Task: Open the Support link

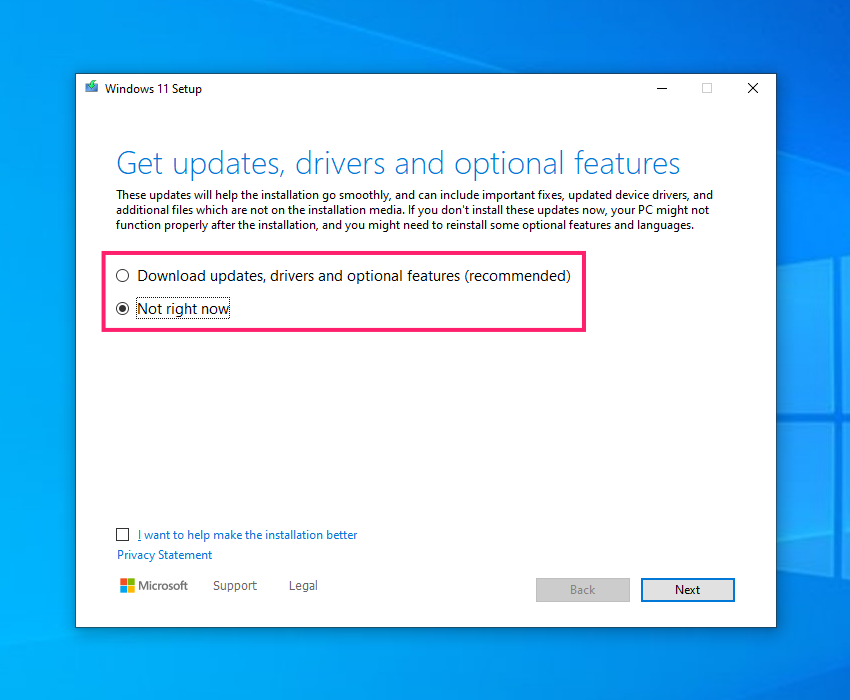Action: [235, 586]
